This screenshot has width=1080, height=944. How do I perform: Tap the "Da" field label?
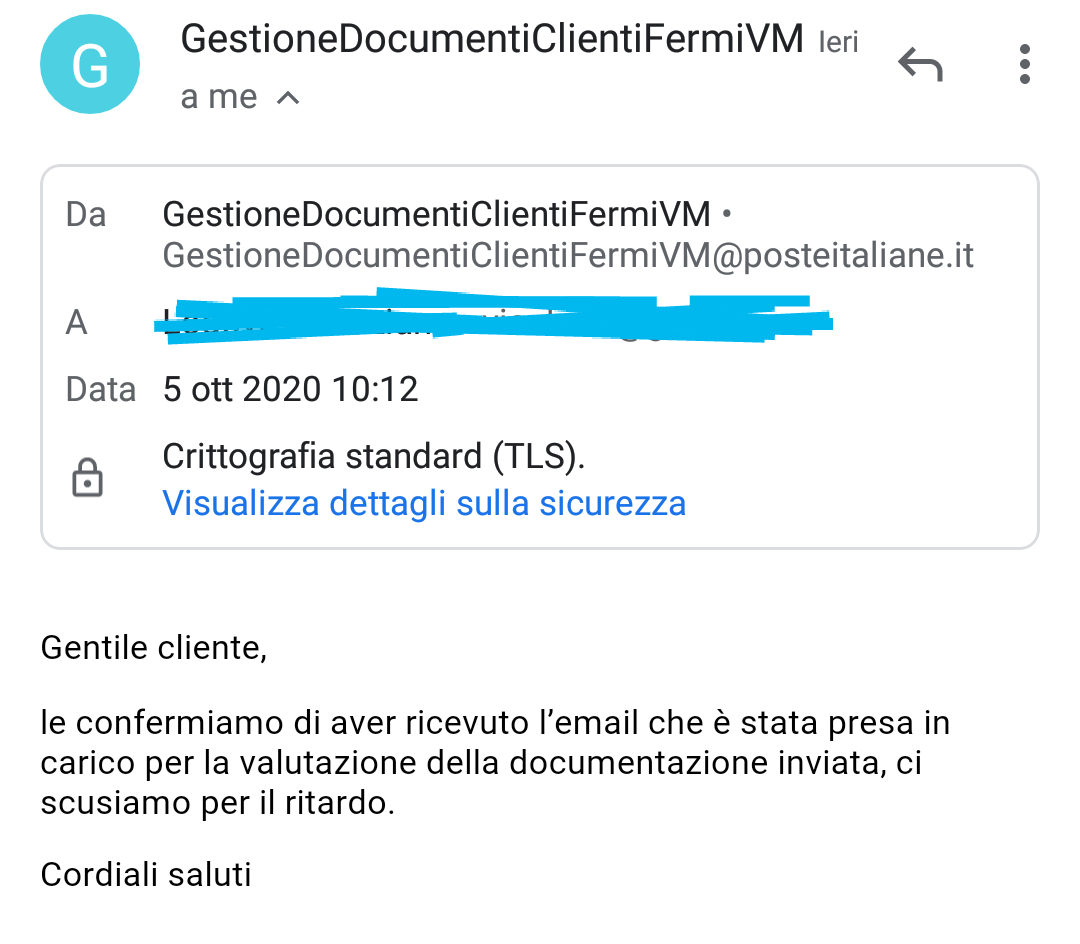[x=86, y=214]
